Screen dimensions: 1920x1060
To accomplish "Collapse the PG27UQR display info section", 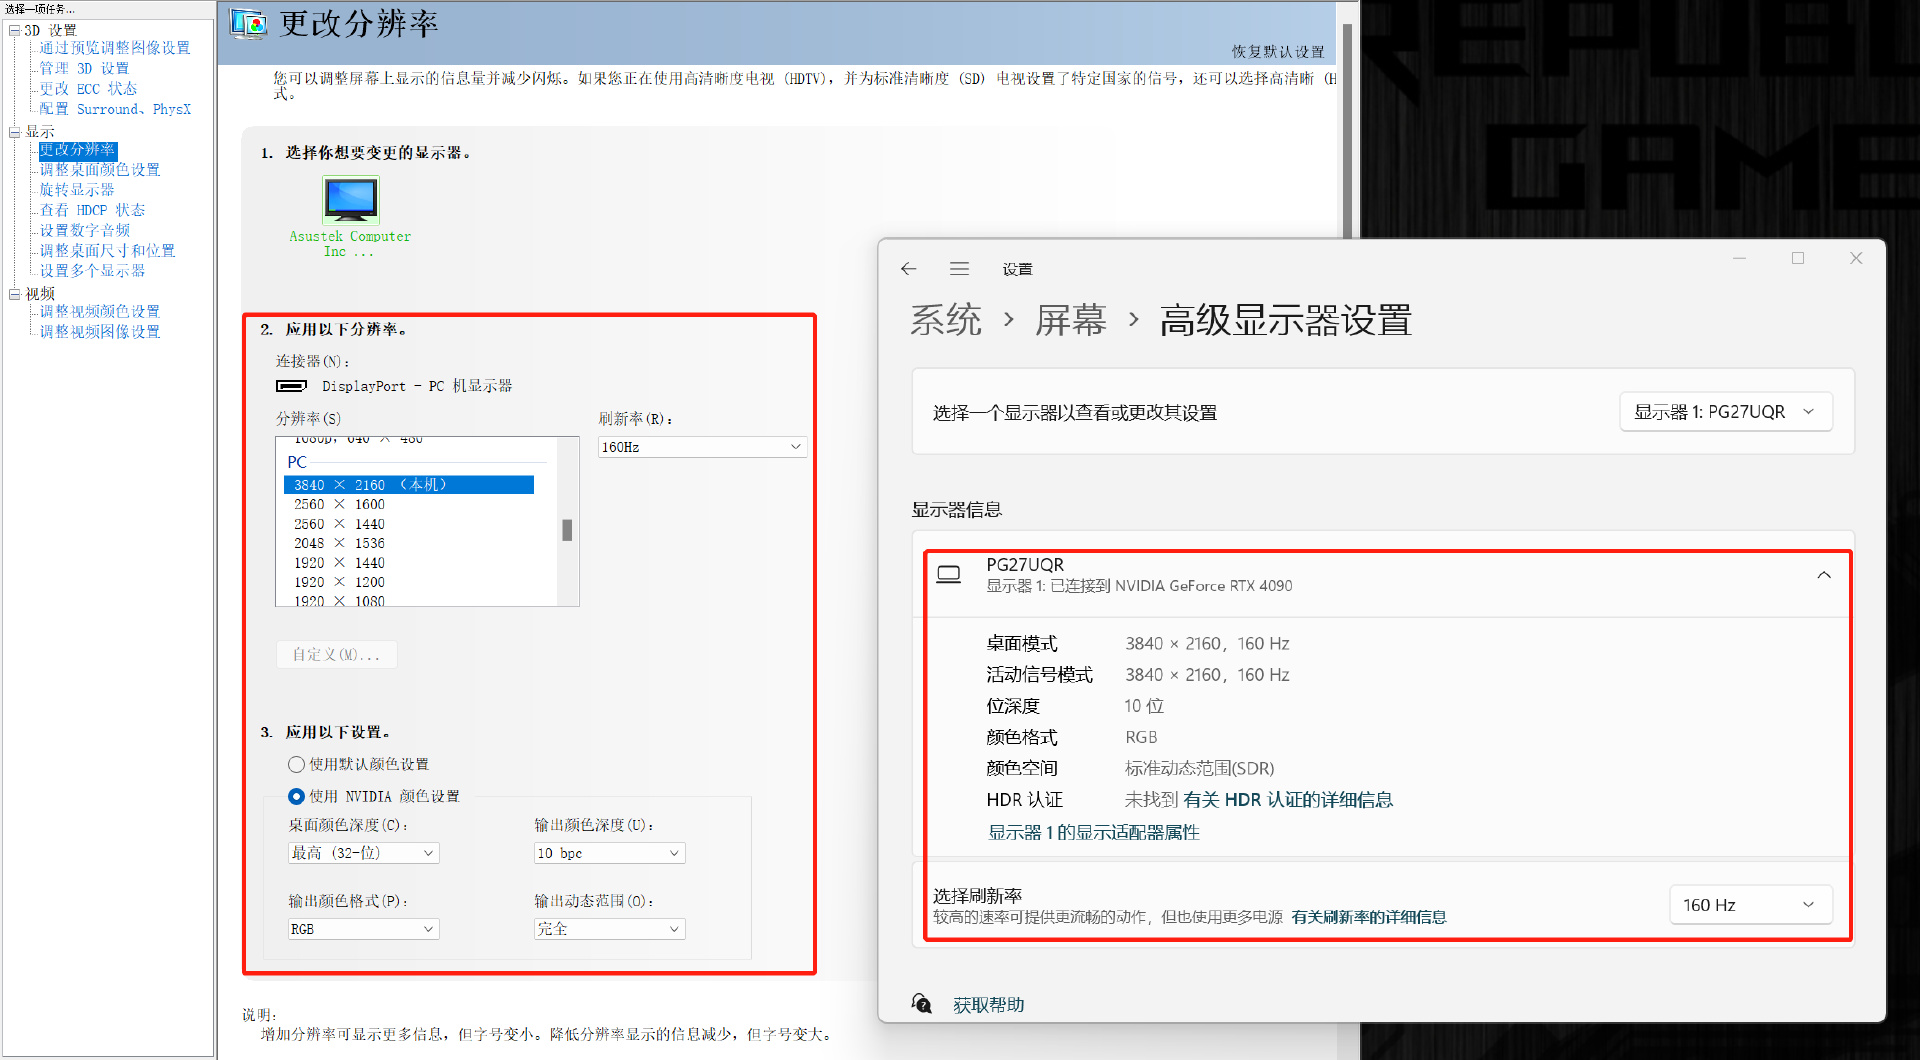I will coord(1824,575).
